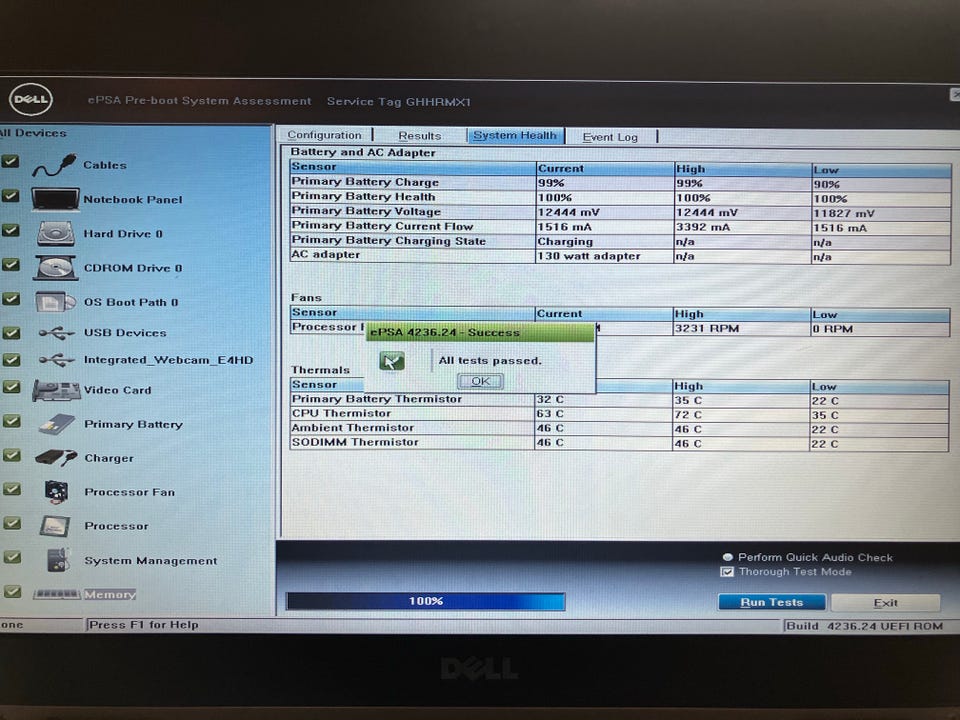The width and height of the screenshot is (960, 720).
Task: Select the USB Devices icon
Action: pyautogui.click(x=56, y=333)
